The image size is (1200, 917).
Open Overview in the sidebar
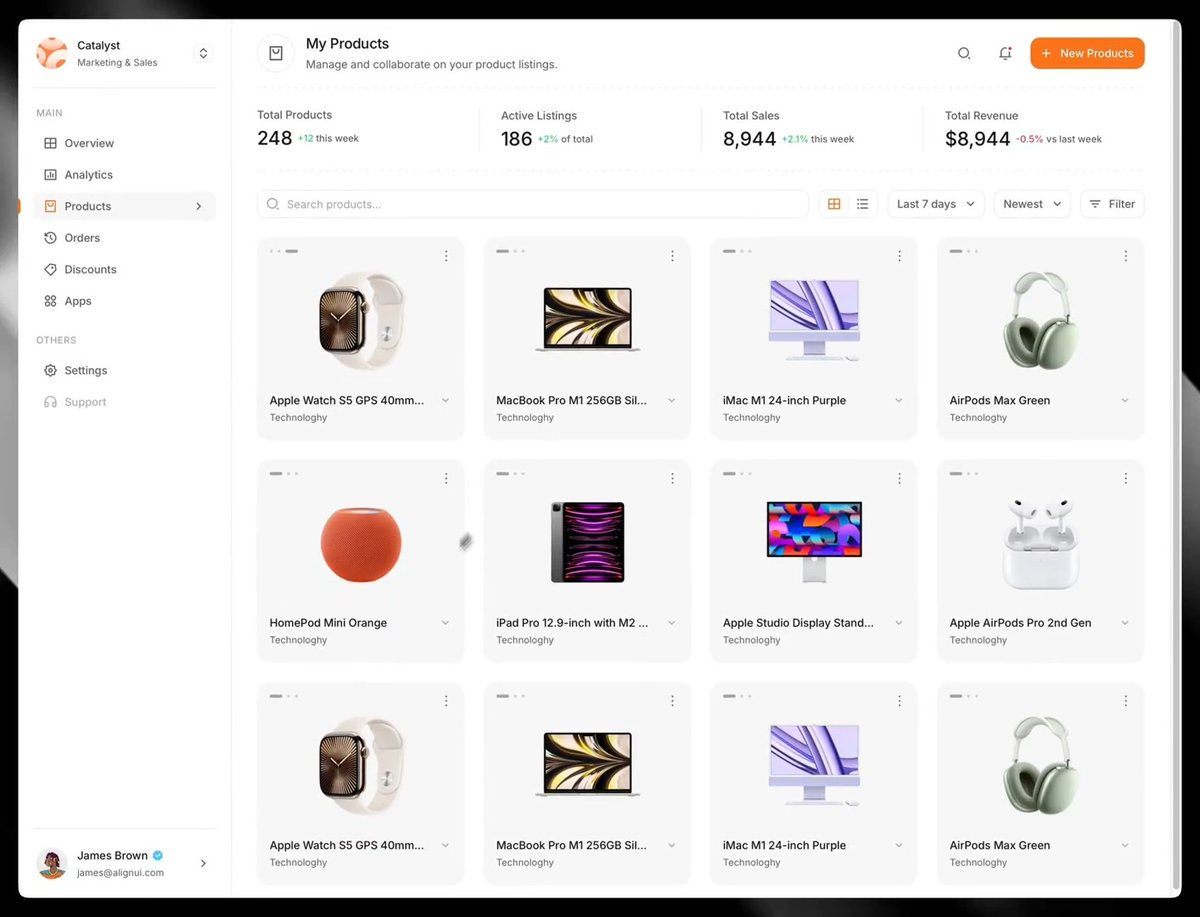[x=126, y=143]
